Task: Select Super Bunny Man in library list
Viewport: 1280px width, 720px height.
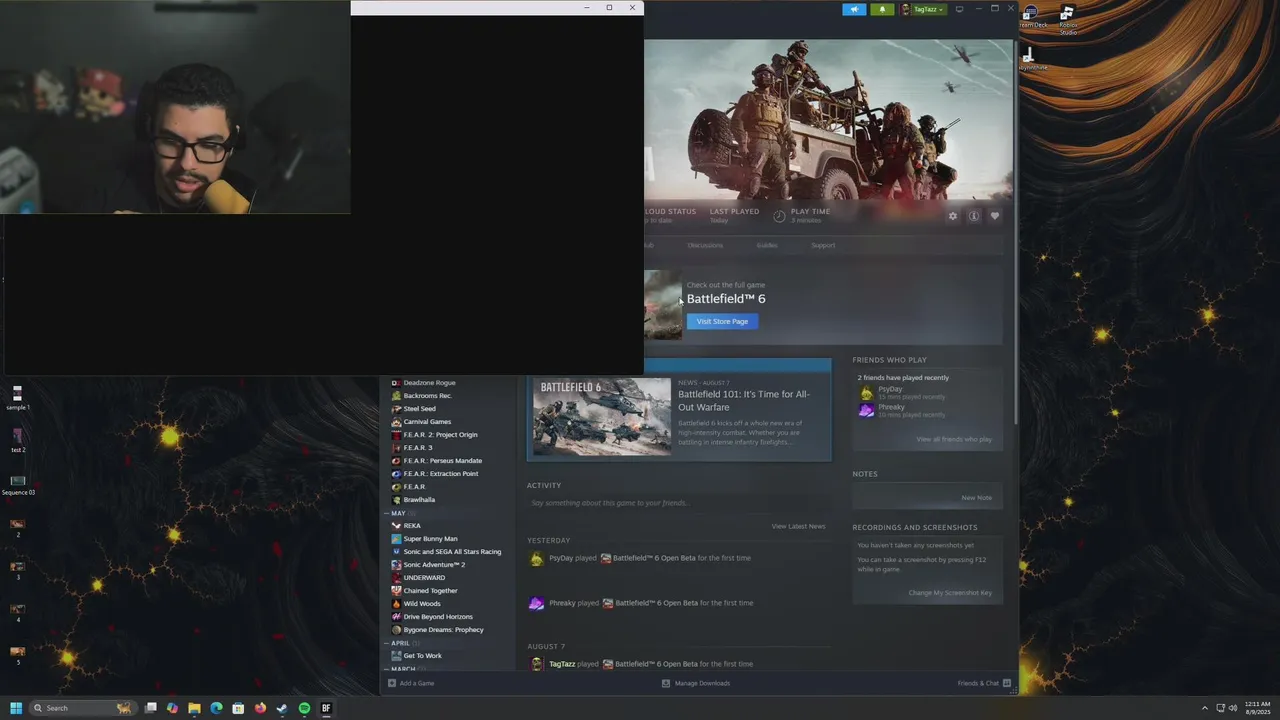Action: point(430,538)
